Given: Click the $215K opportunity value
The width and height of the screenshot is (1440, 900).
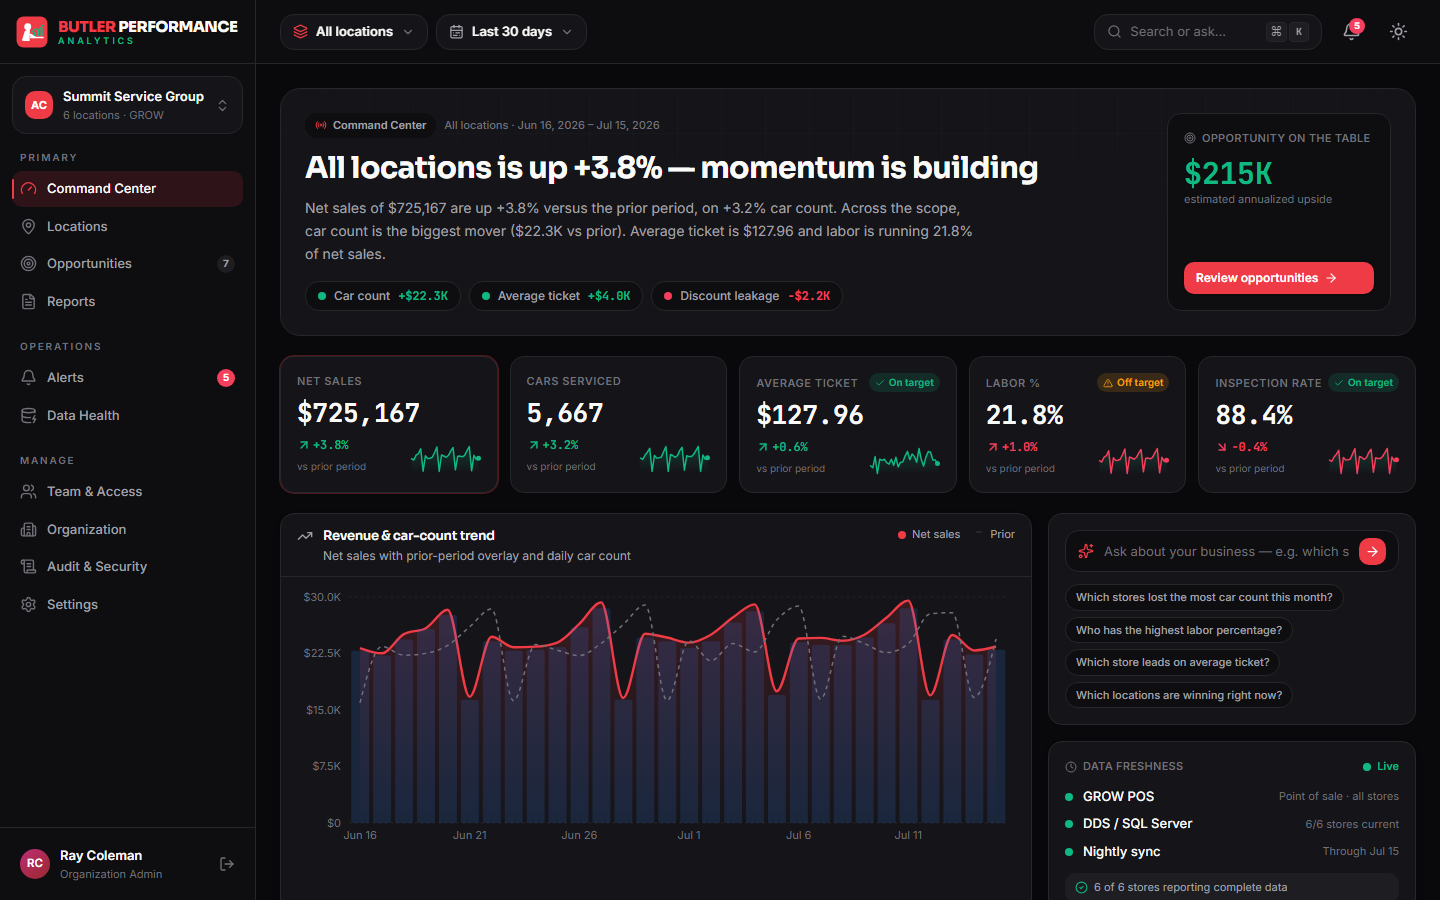Looking at the screenshot, I should (1228, 174).
